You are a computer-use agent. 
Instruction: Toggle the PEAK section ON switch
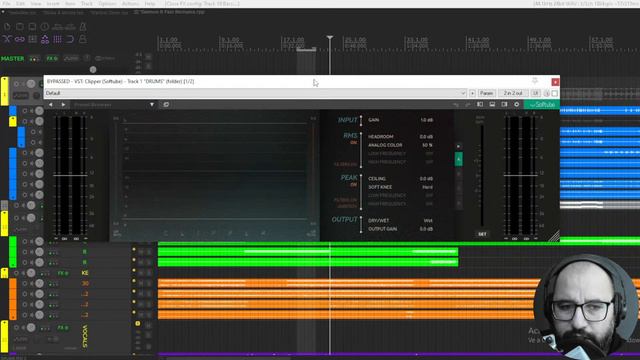coord(353,184)
